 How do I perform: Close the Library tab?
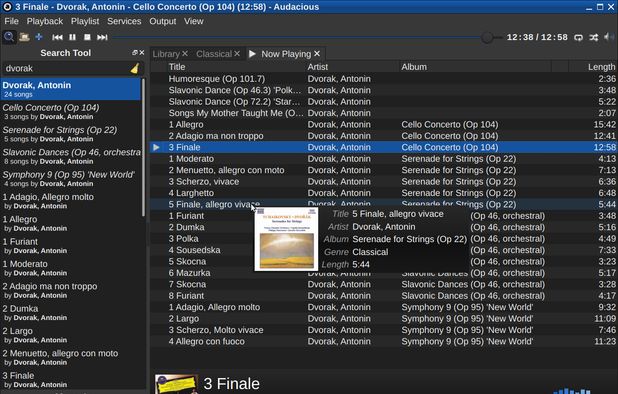coord(185,54)
